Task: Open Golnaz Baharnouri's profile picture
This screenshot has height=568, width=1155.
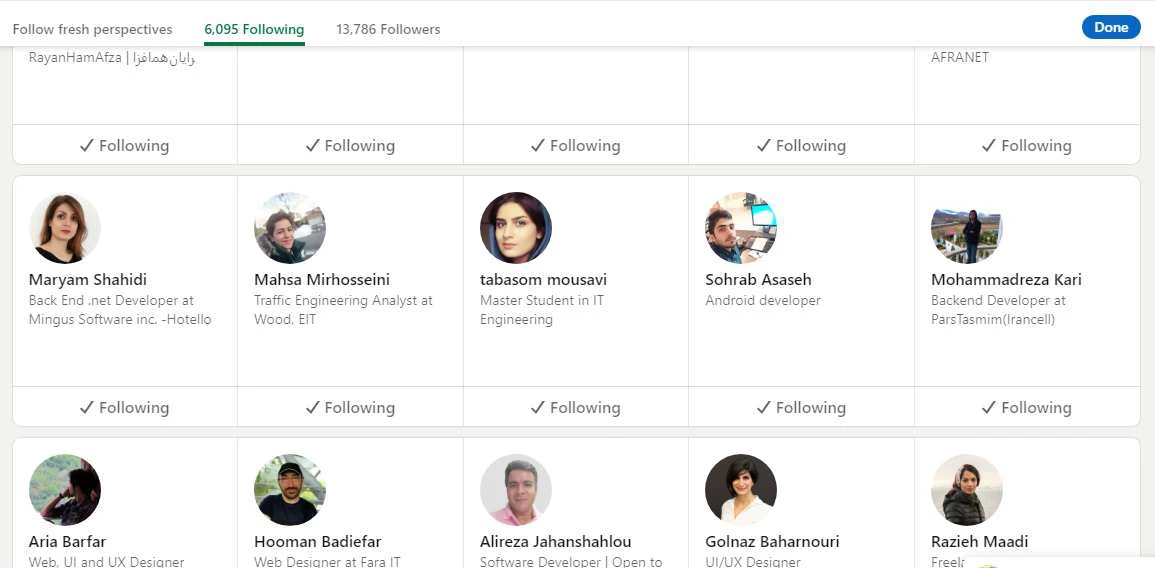Action: point(741,490)
